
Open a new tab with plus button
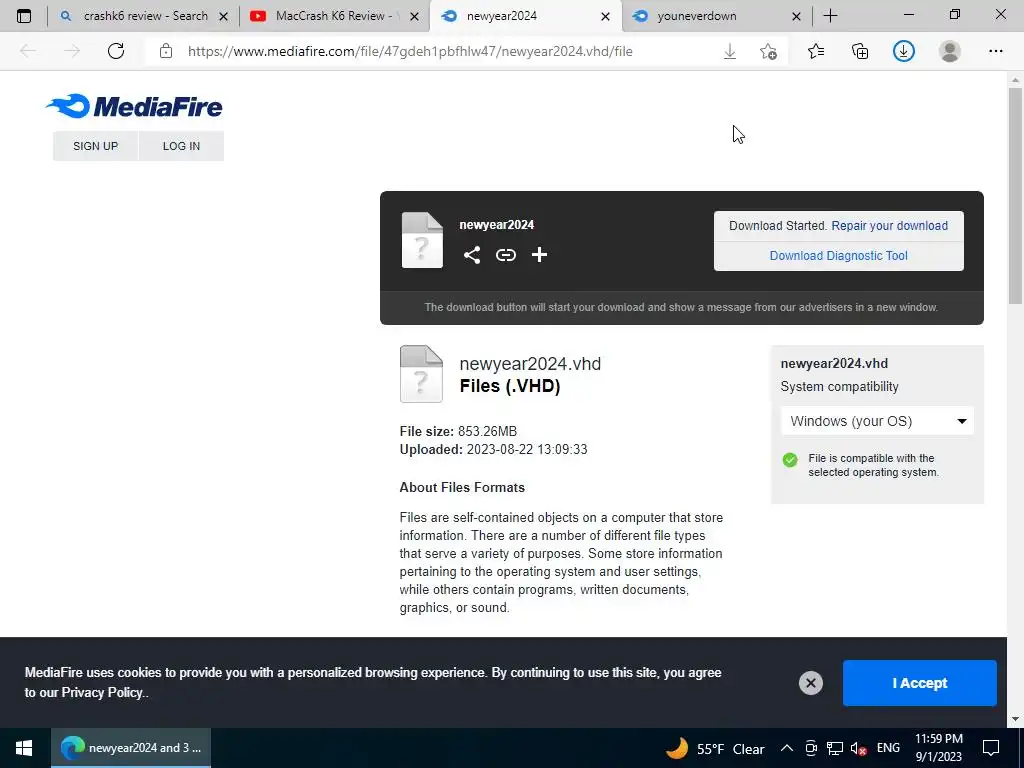pos(830,16)
